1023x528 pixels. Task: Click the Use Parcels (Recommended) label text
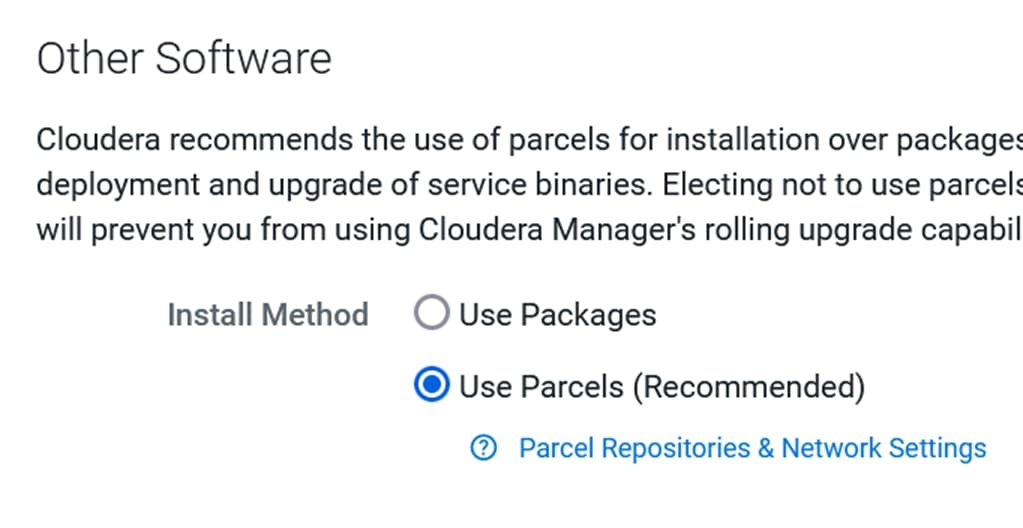662,386
